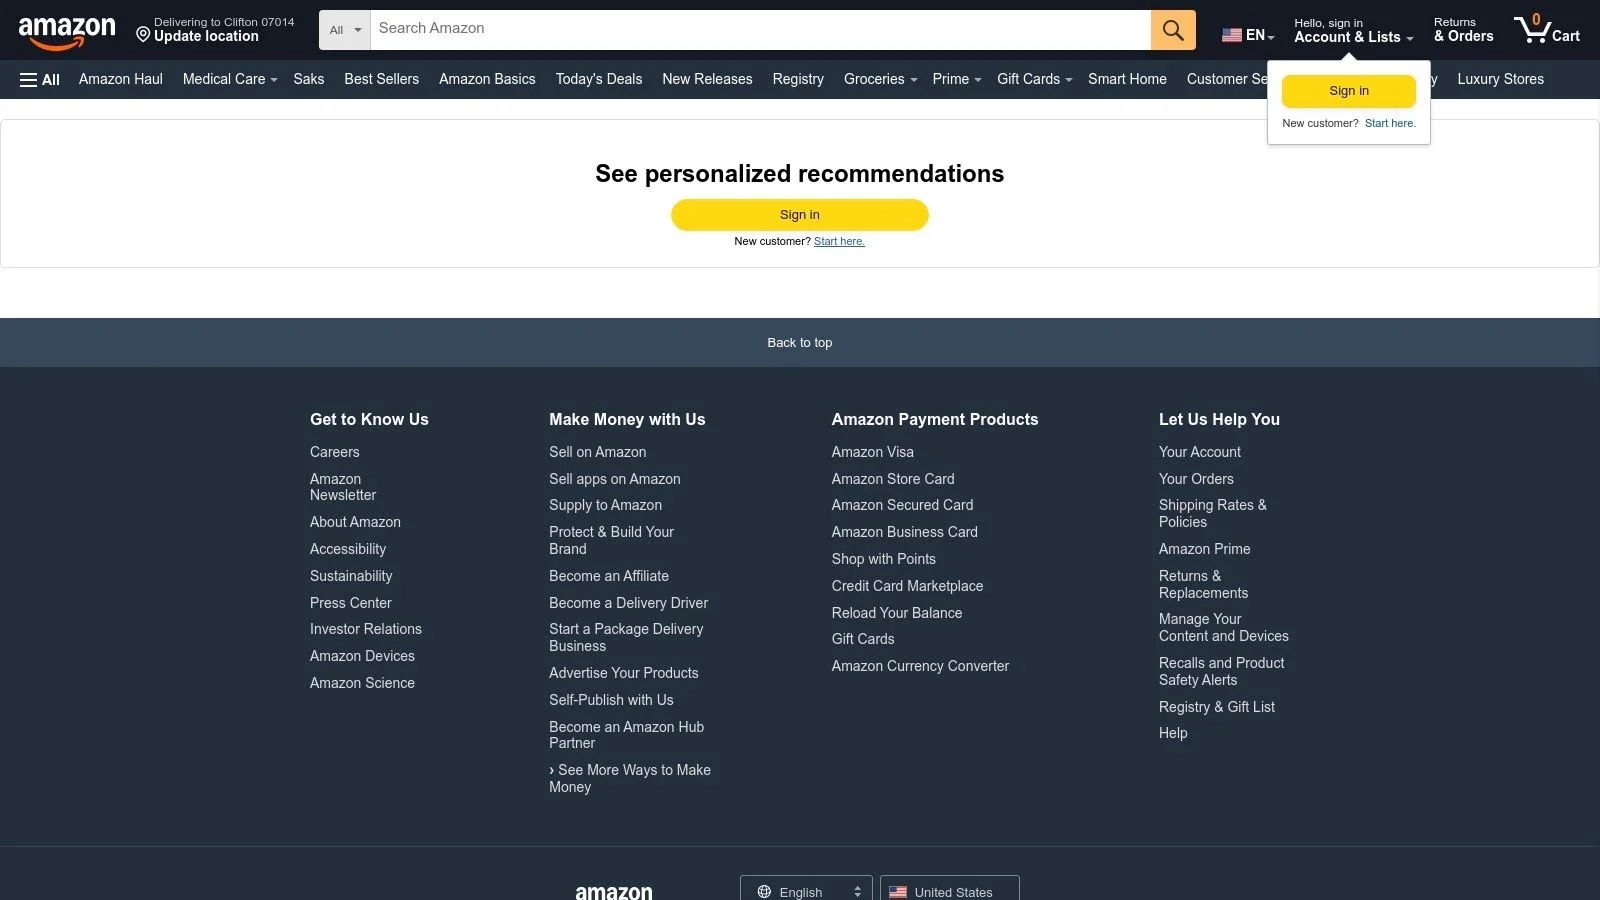The width and height of the screenshot is (1600, 900).
Task: Open Shop with Points link
Action: (884, 559)
